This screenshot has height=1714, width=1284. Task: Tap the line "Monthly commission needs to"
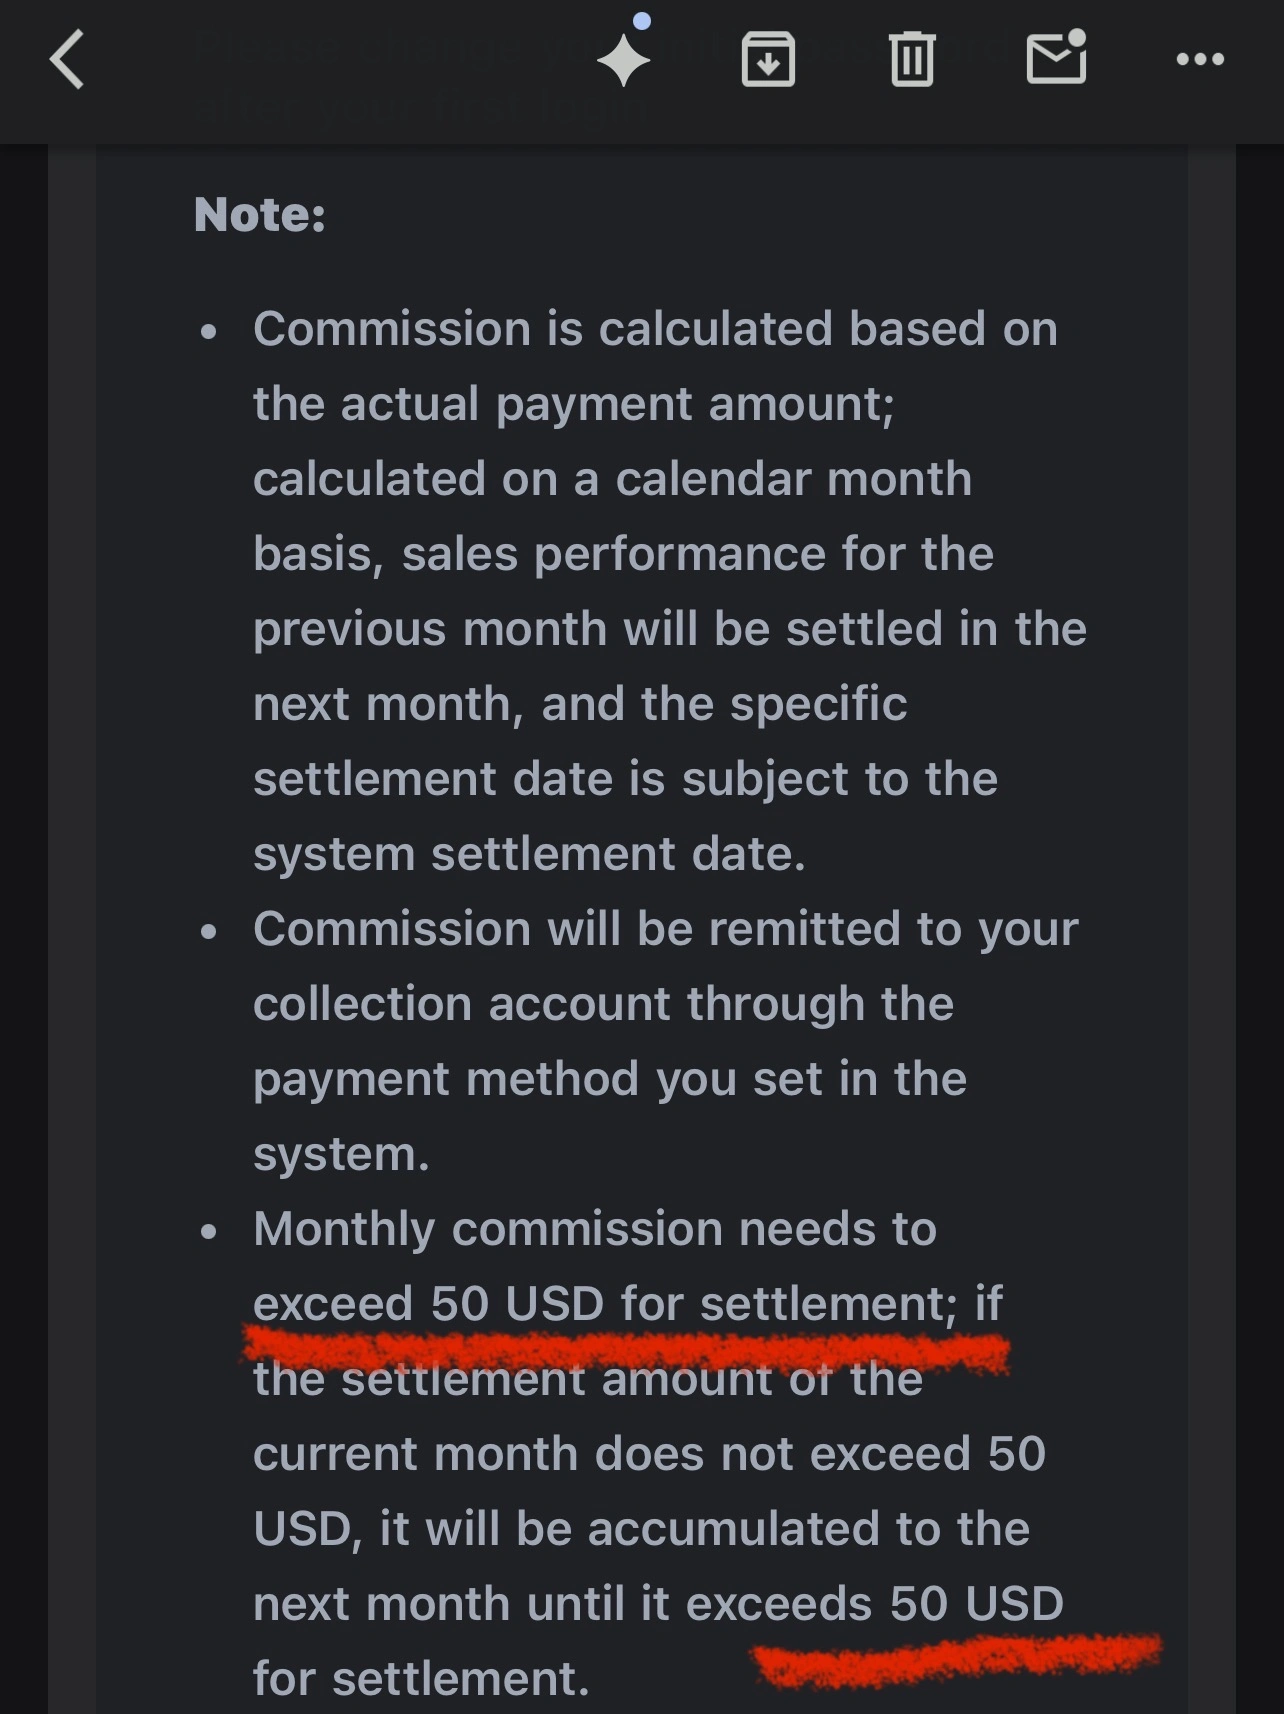595,1229
